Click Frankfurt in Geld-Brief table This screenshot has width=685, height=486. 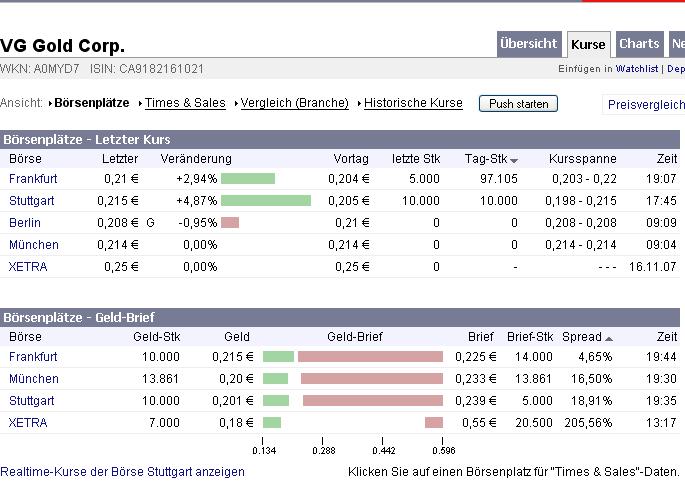coord(33,357)
